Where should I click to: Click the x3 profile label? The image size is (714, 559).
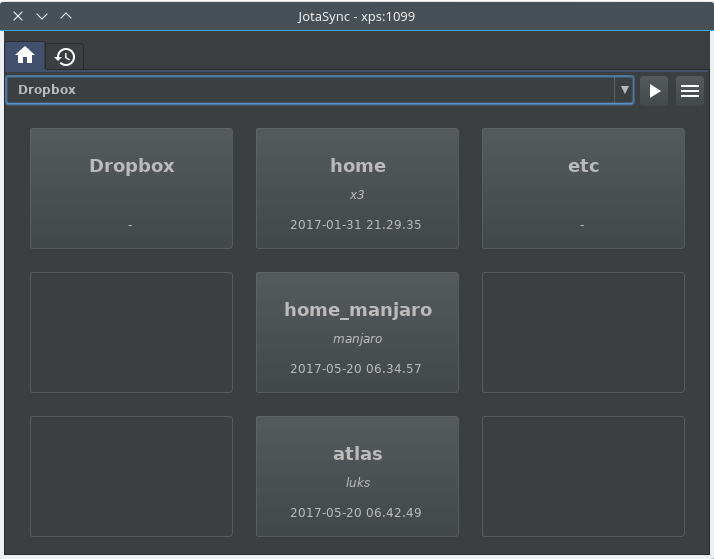(357, 195)
